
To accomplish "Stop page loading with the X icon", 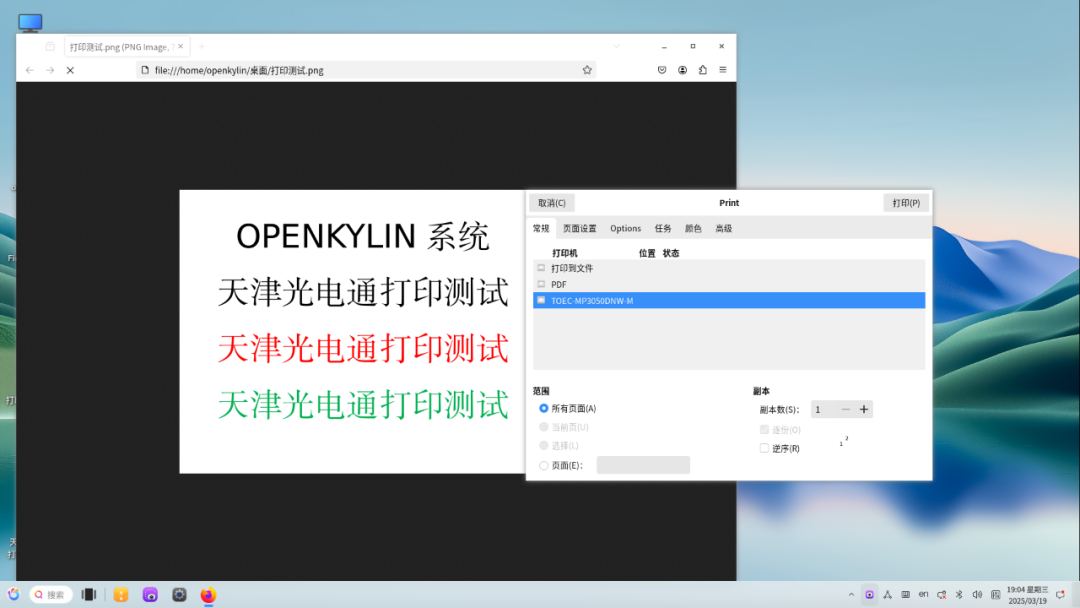I will [x=69, y=70].
